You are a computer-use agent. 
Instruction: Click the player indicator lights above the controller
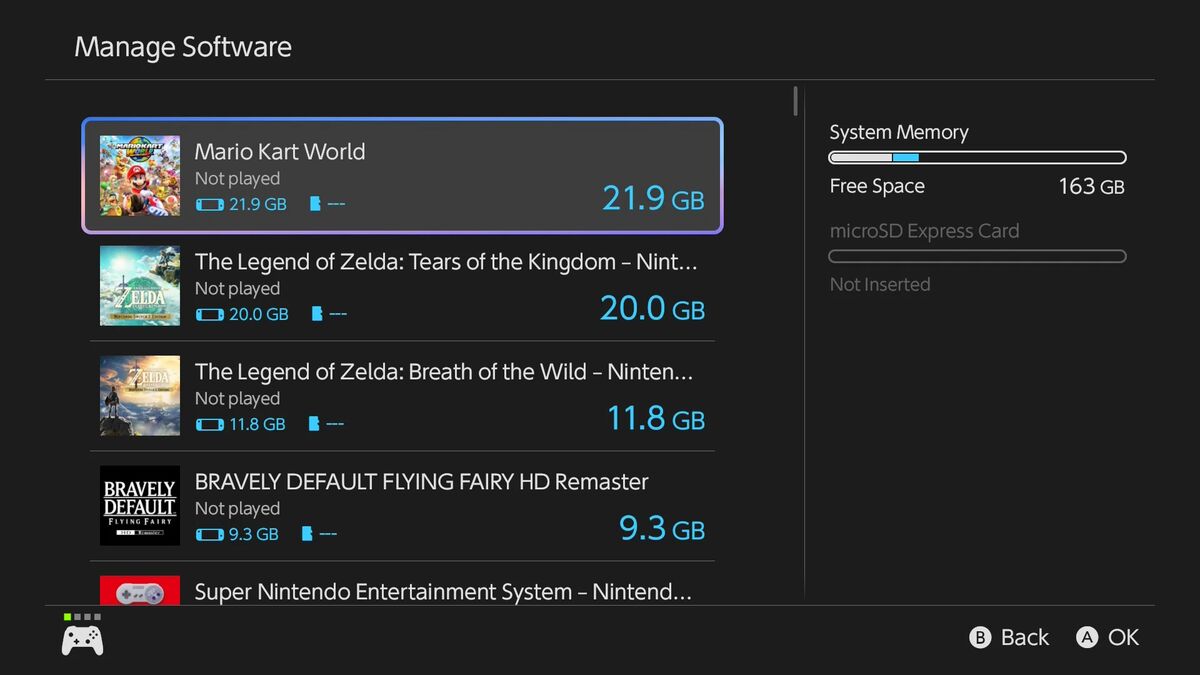[x=82, y=617]
